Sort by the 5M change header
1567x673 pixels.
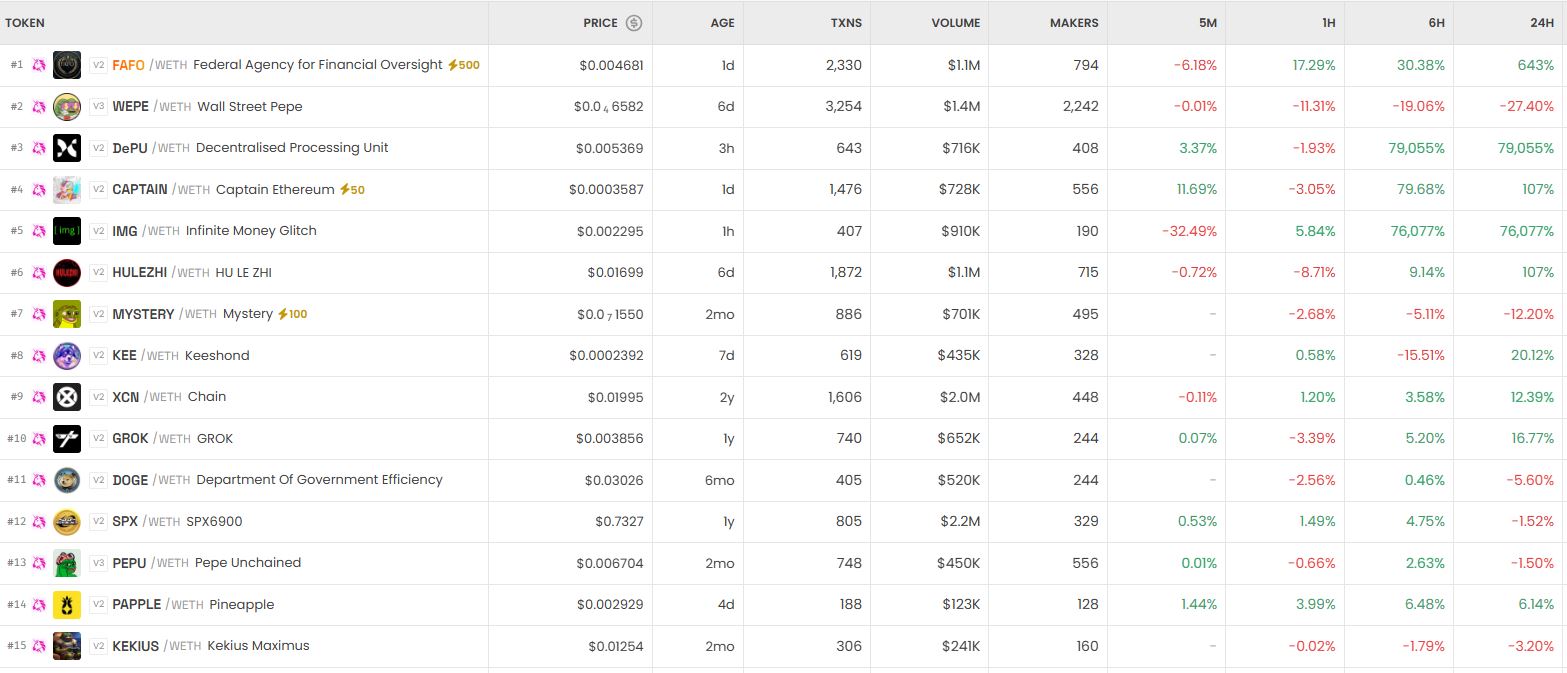pos(1207,23)
